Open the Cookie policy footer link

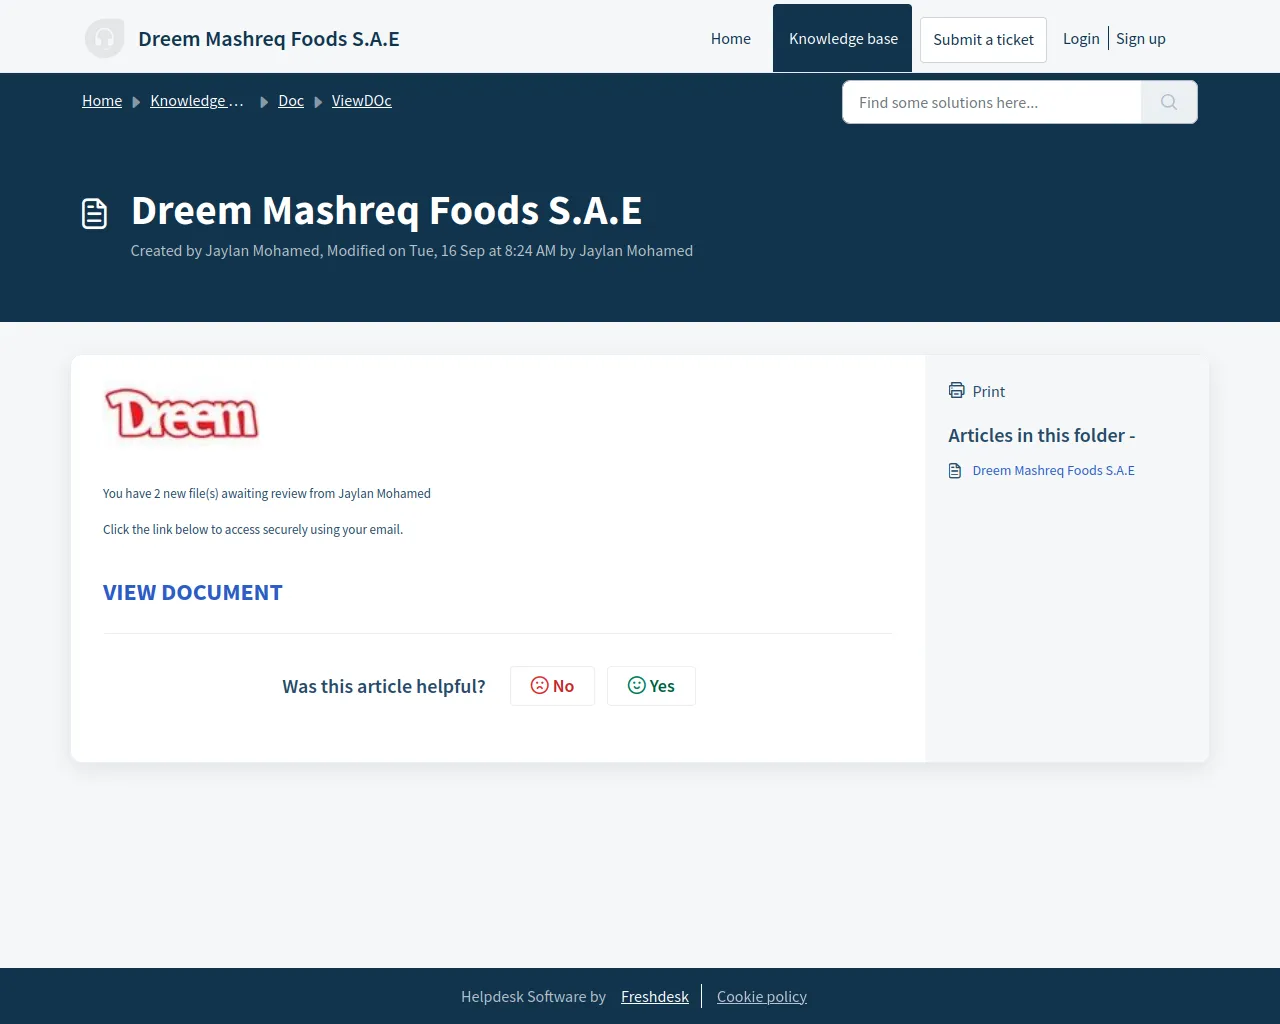(762, 997)
